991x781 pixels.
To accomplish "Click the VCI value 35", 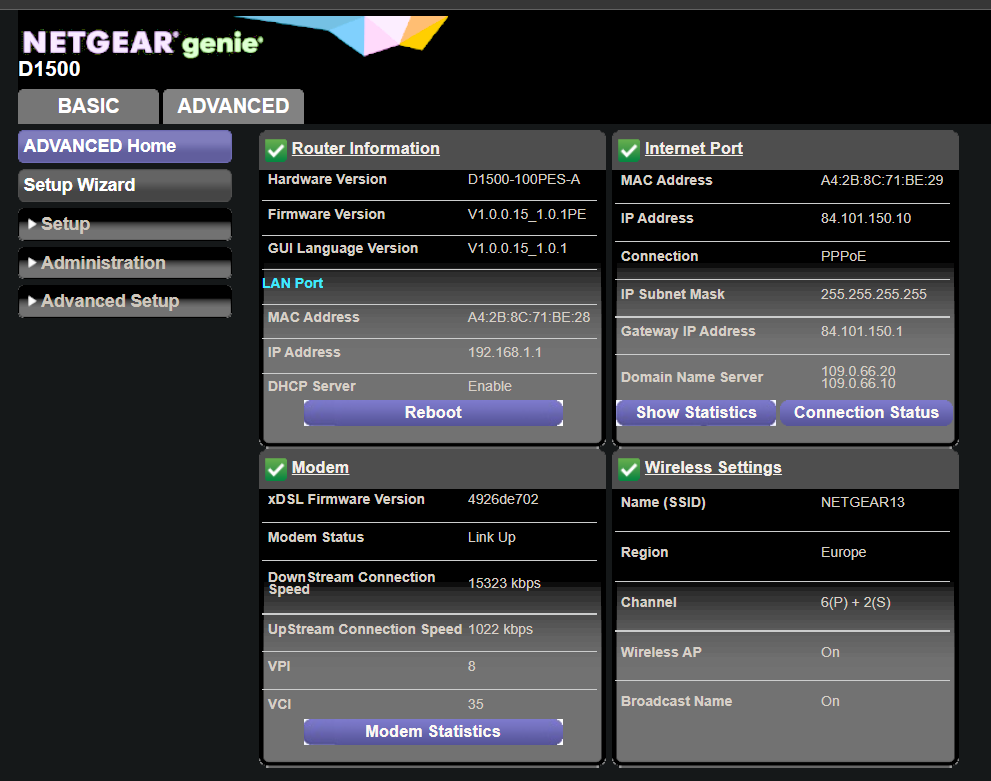I will point(475,704).
